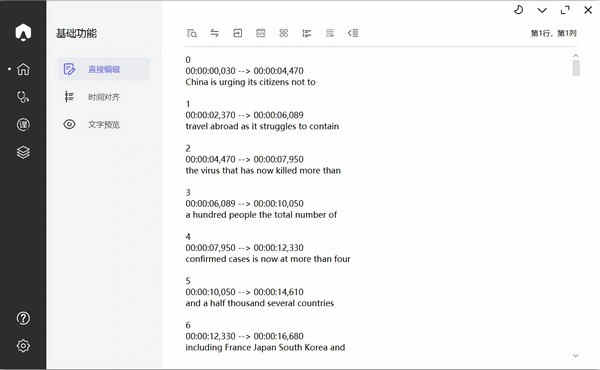Open settings gear in dark sidebar
Viewport: 600px width, 370px height.
coord(23,346)
